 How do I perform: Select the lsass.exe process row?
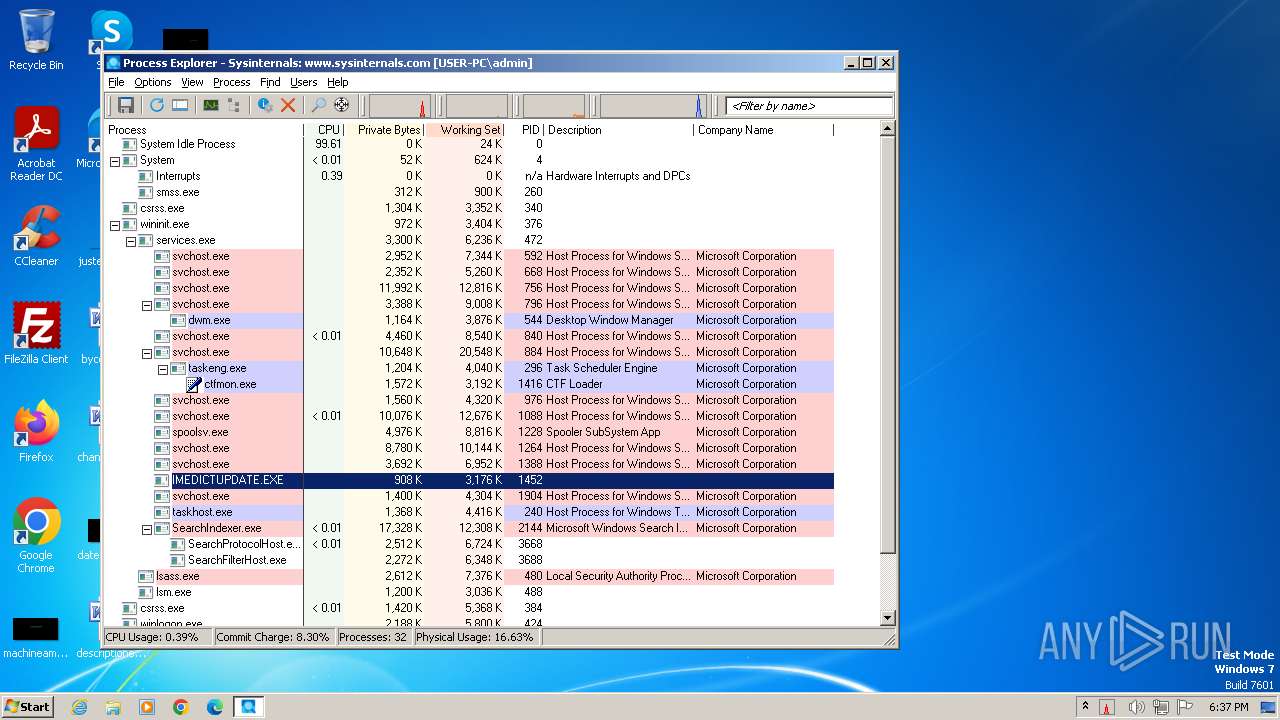(469, 576)
